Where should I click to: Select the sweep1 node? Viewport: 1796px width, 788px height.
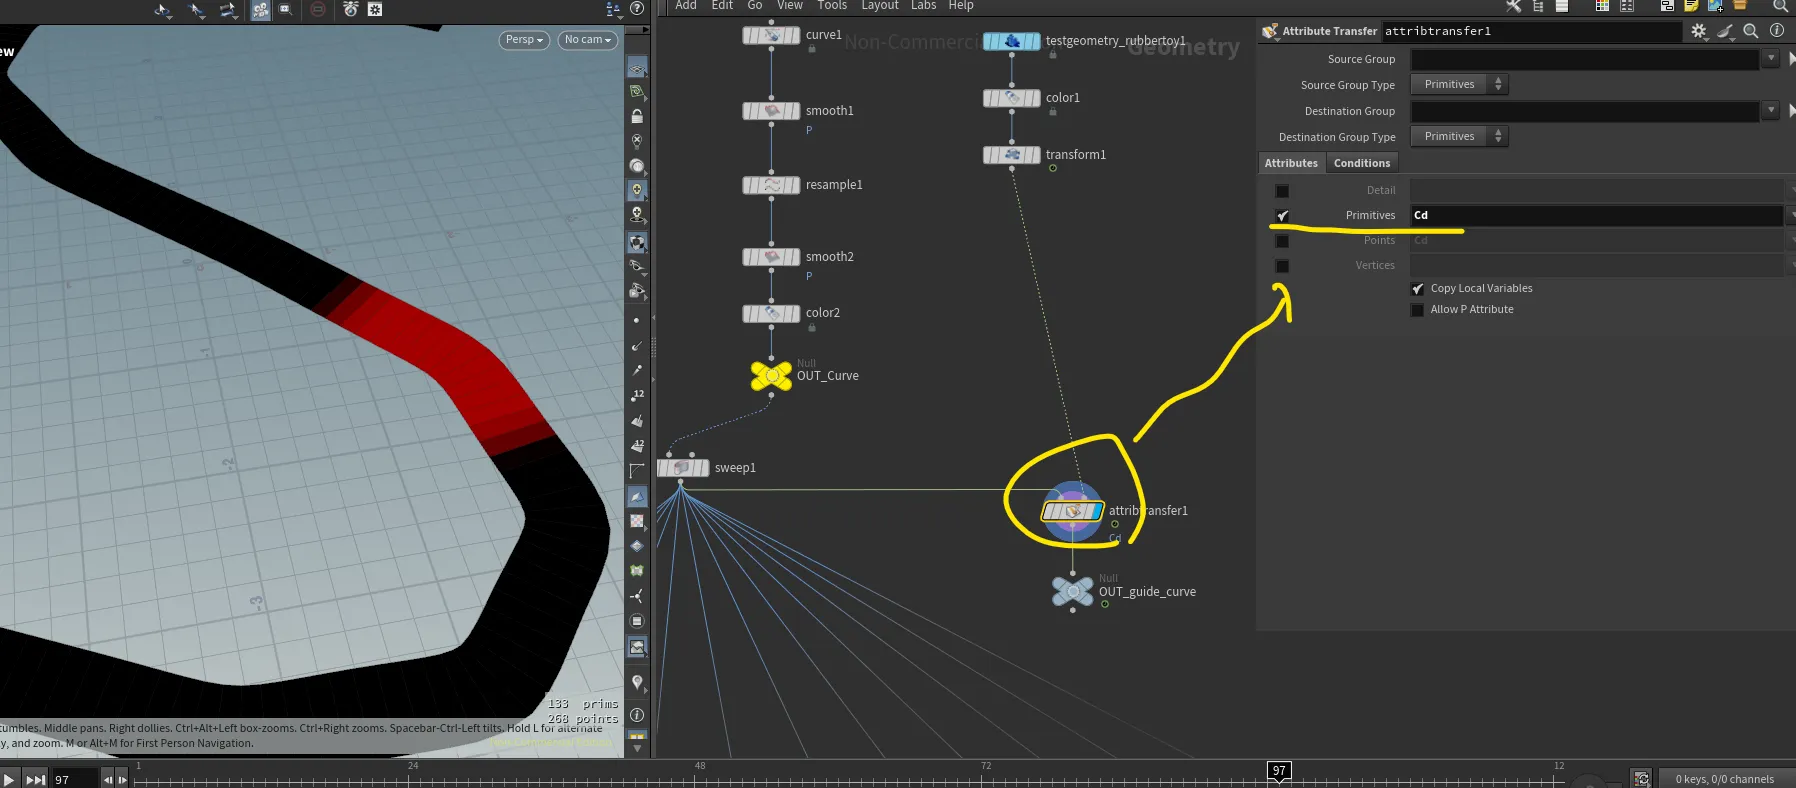[x=683, y=468]
